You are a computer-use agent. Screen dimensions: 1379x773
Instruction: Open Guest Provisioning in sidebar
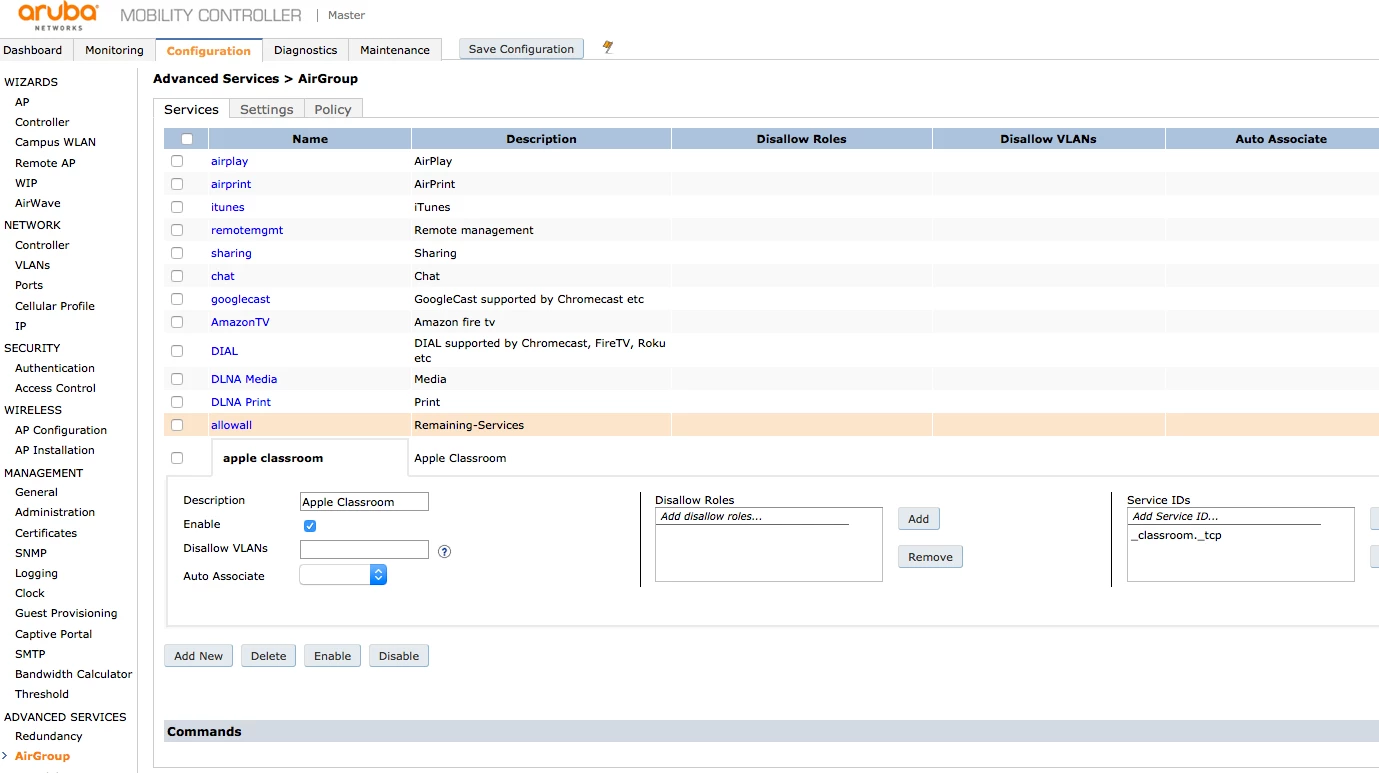(x=66, y=613)
